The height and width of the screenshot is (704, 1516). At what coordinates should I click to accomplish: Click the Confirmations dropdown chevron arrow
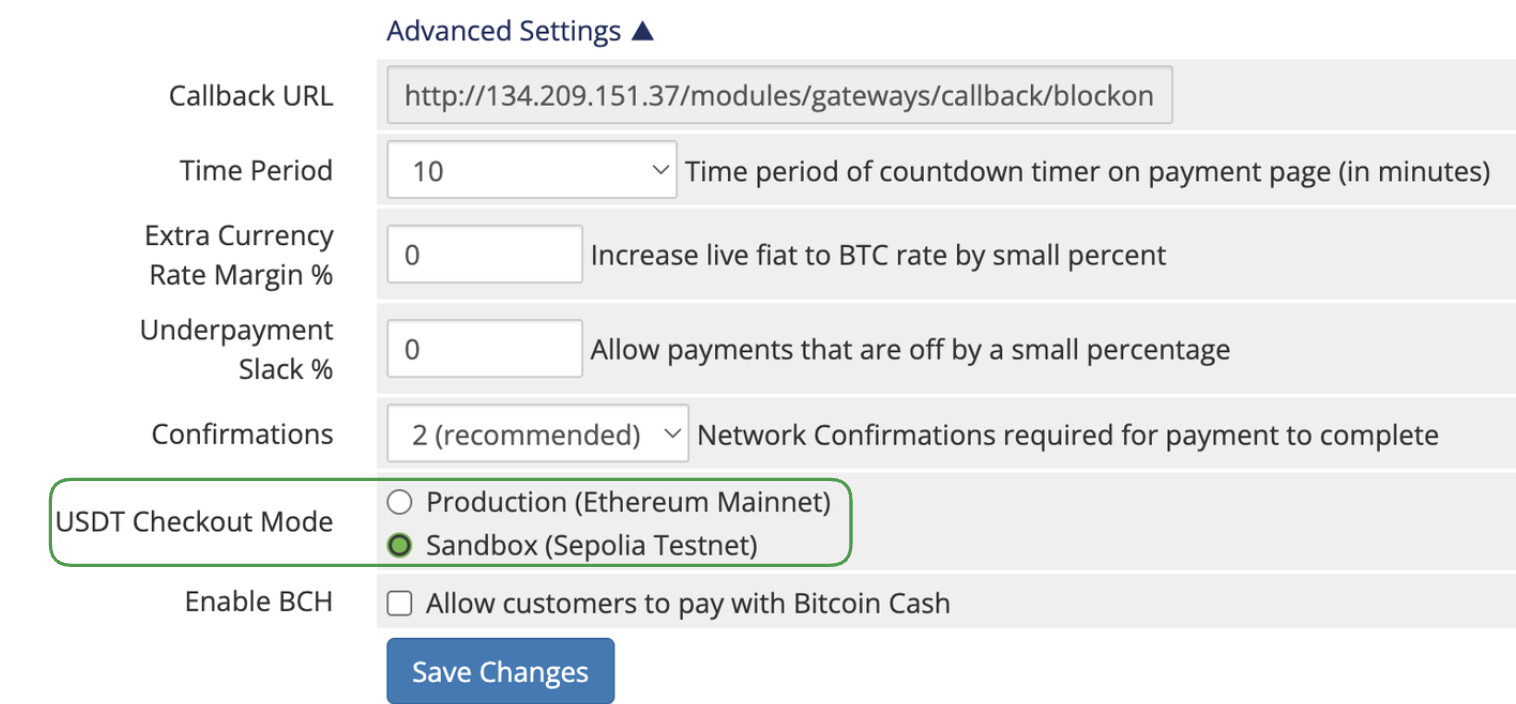tap(673, 434)
